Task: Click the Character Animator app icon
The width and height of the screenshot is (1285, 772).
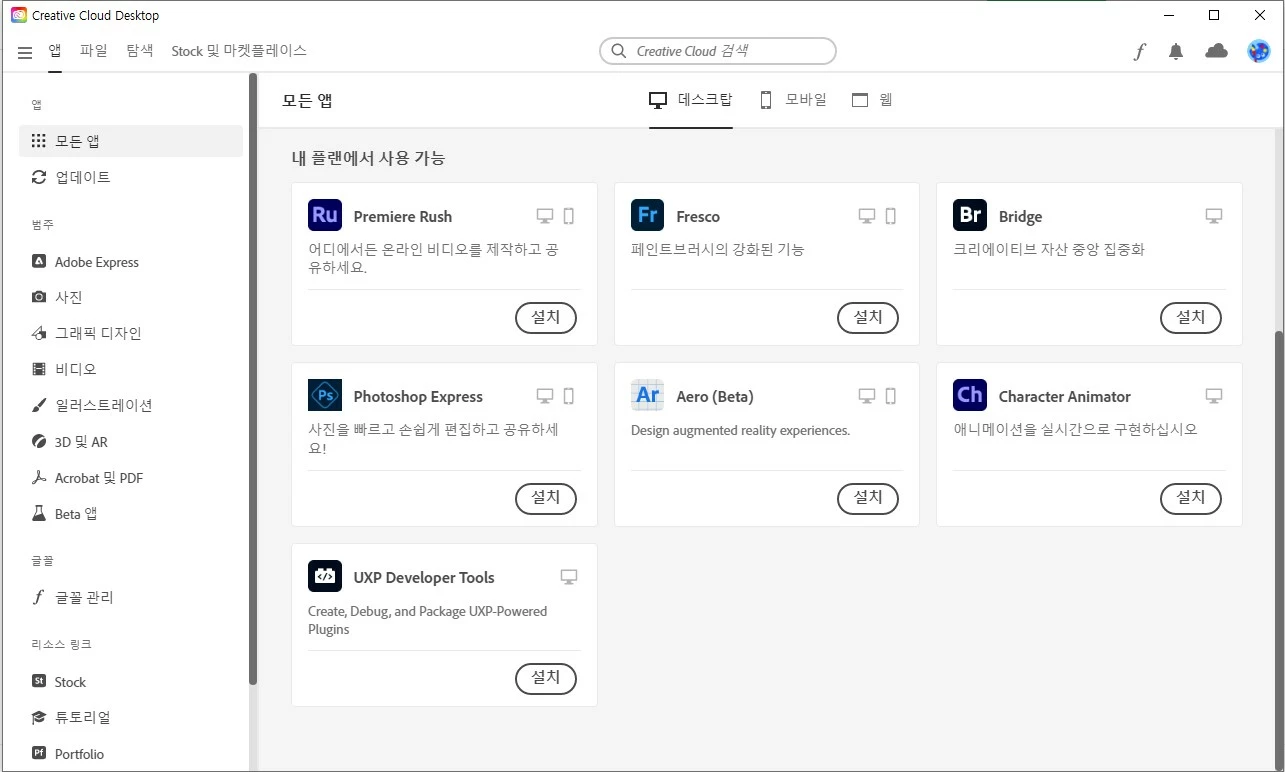Action: [x=970, y=395]
